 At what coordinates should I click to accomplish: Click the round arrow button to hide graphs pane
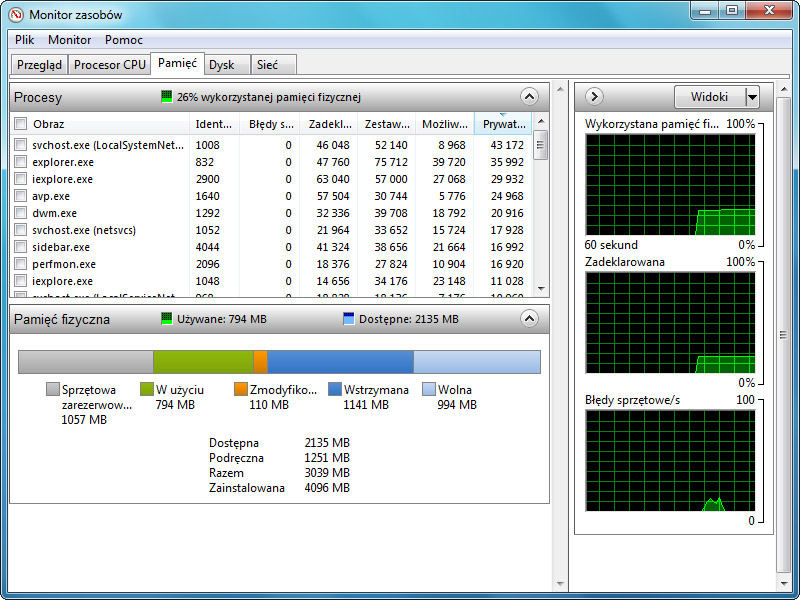pos(594,96)
